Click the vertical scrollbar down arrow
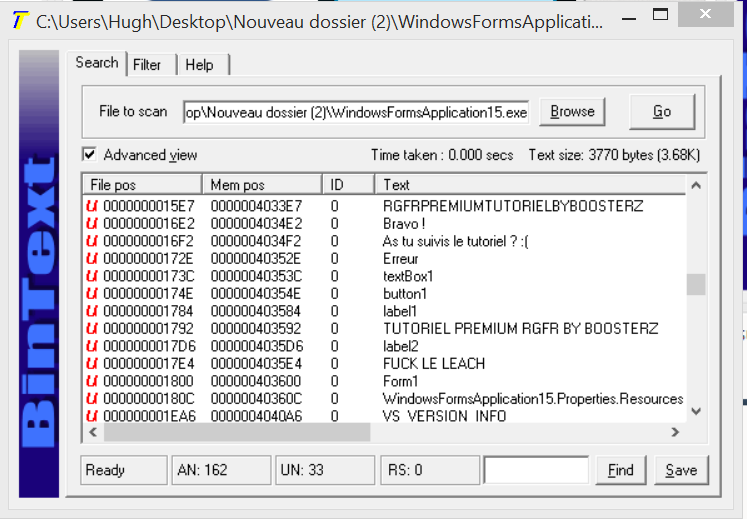The image size is (747, 519). click(696, 411)
